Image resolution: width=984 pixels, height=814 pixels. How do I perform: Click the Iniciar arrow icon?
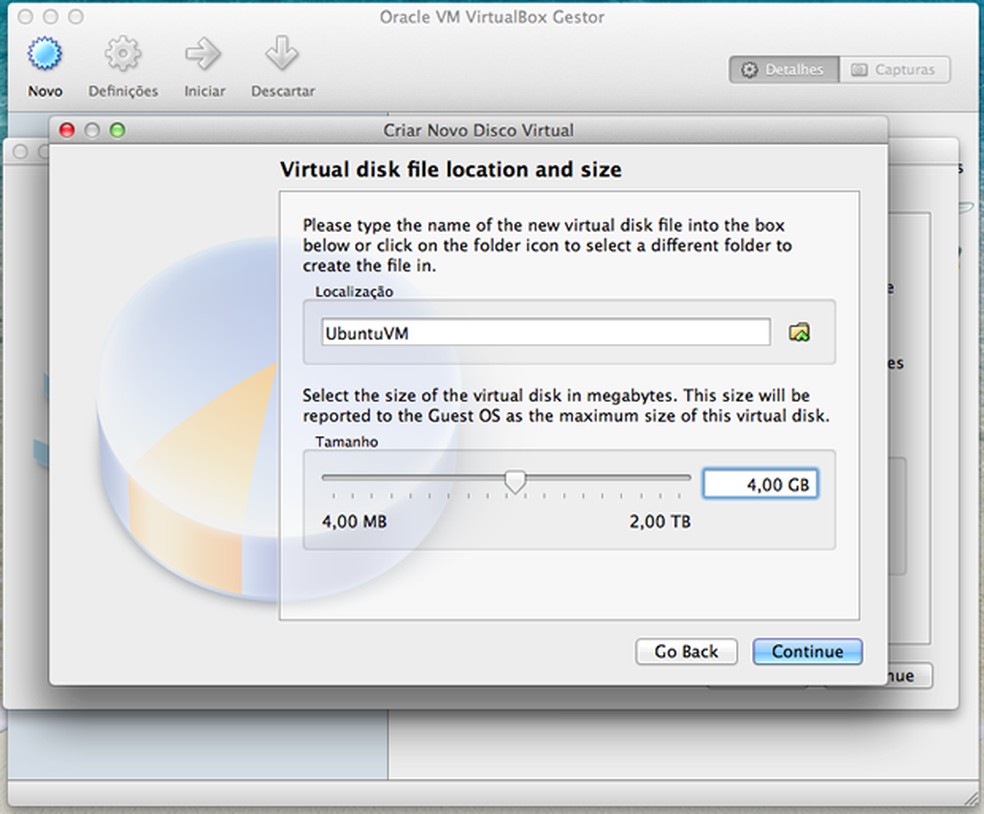click(x=203, y=55)
